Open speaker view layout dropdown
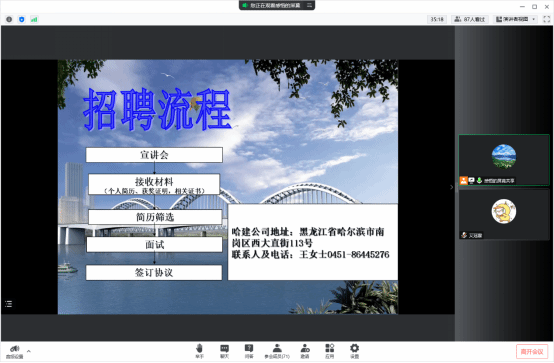Image resolution: width=554 pixels, height=363 pixels. tap(515, 19)
